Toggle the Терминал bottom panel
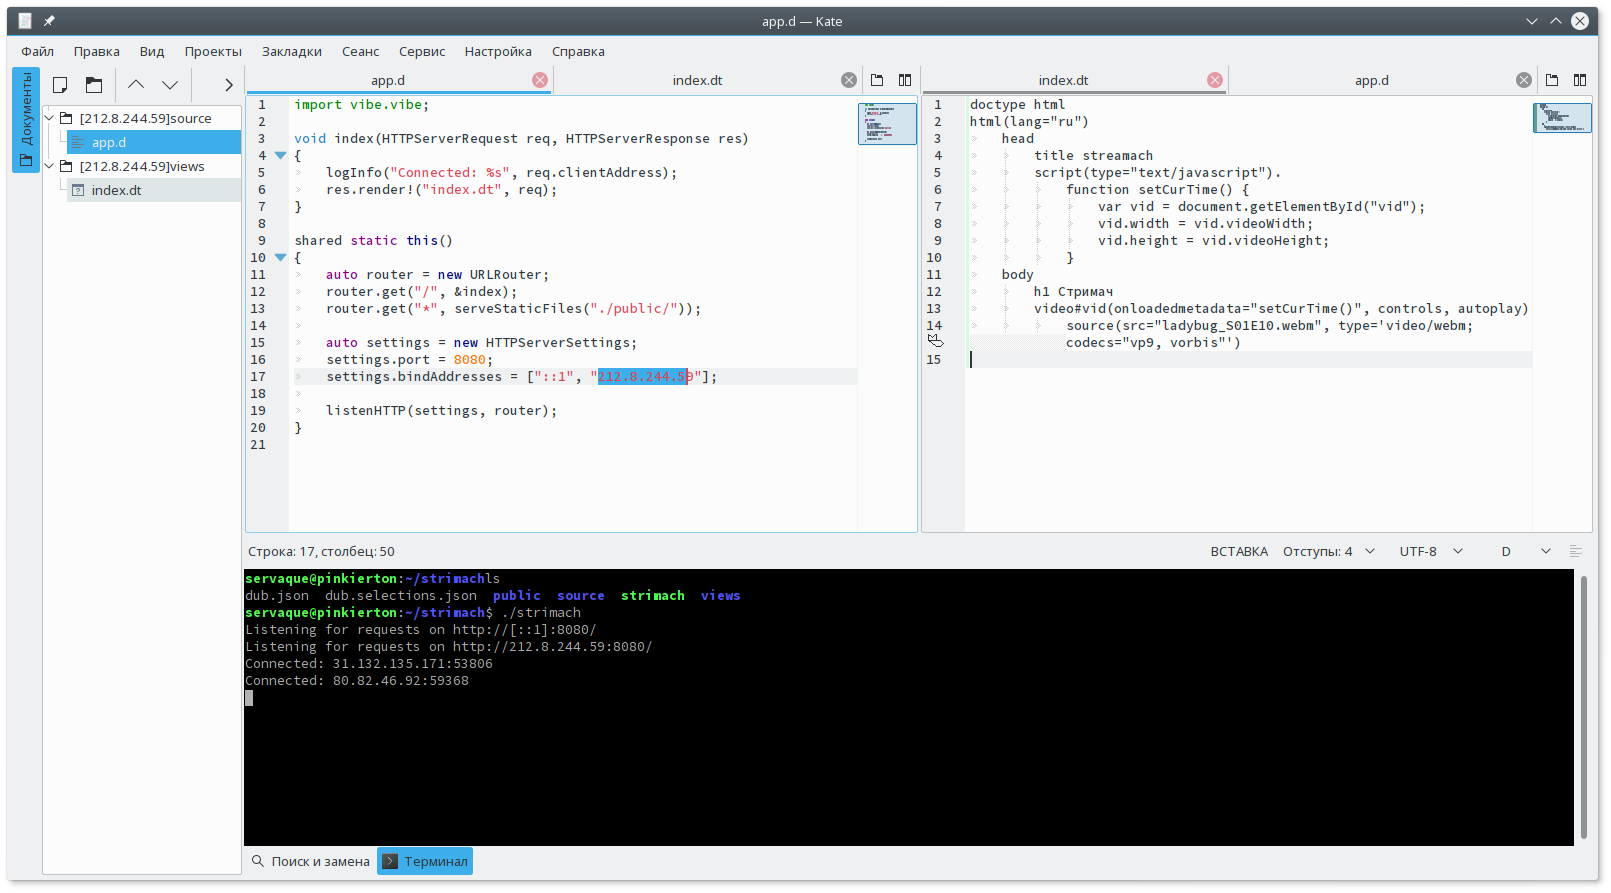The image size is (1611, 893). point(425,861)
